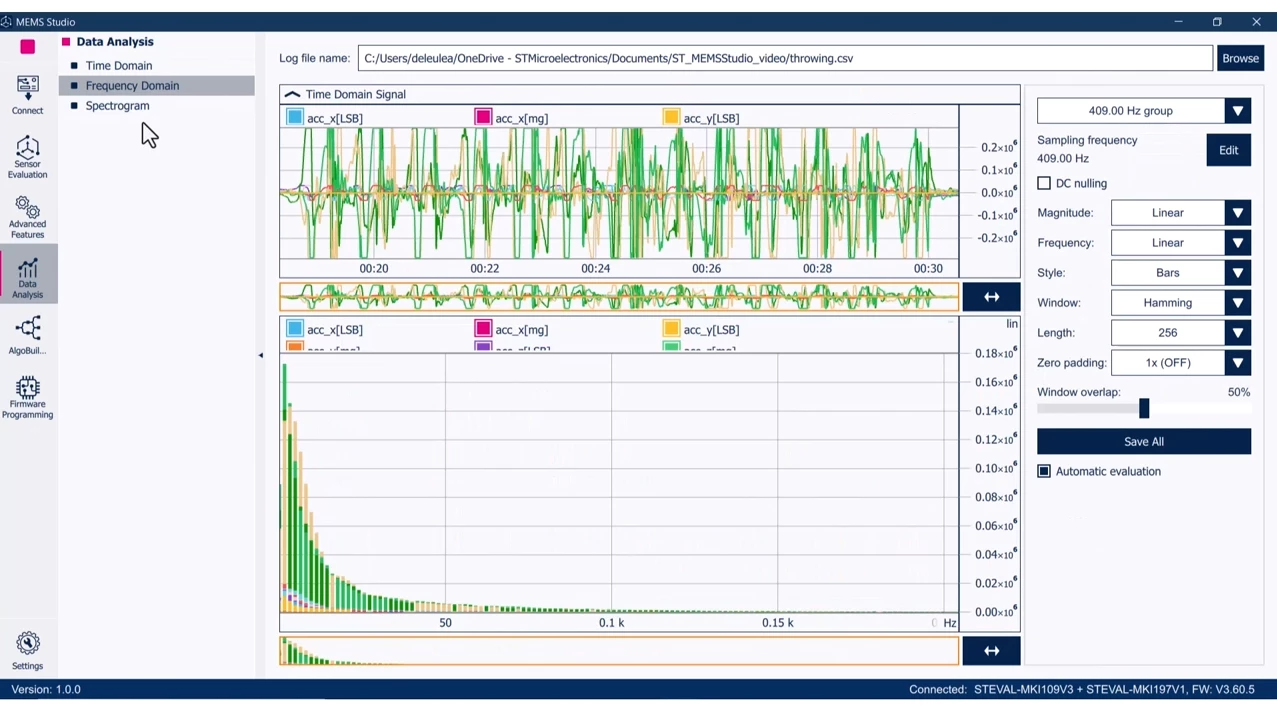Click the frequency spectrum bar chart

pos(619,482)
